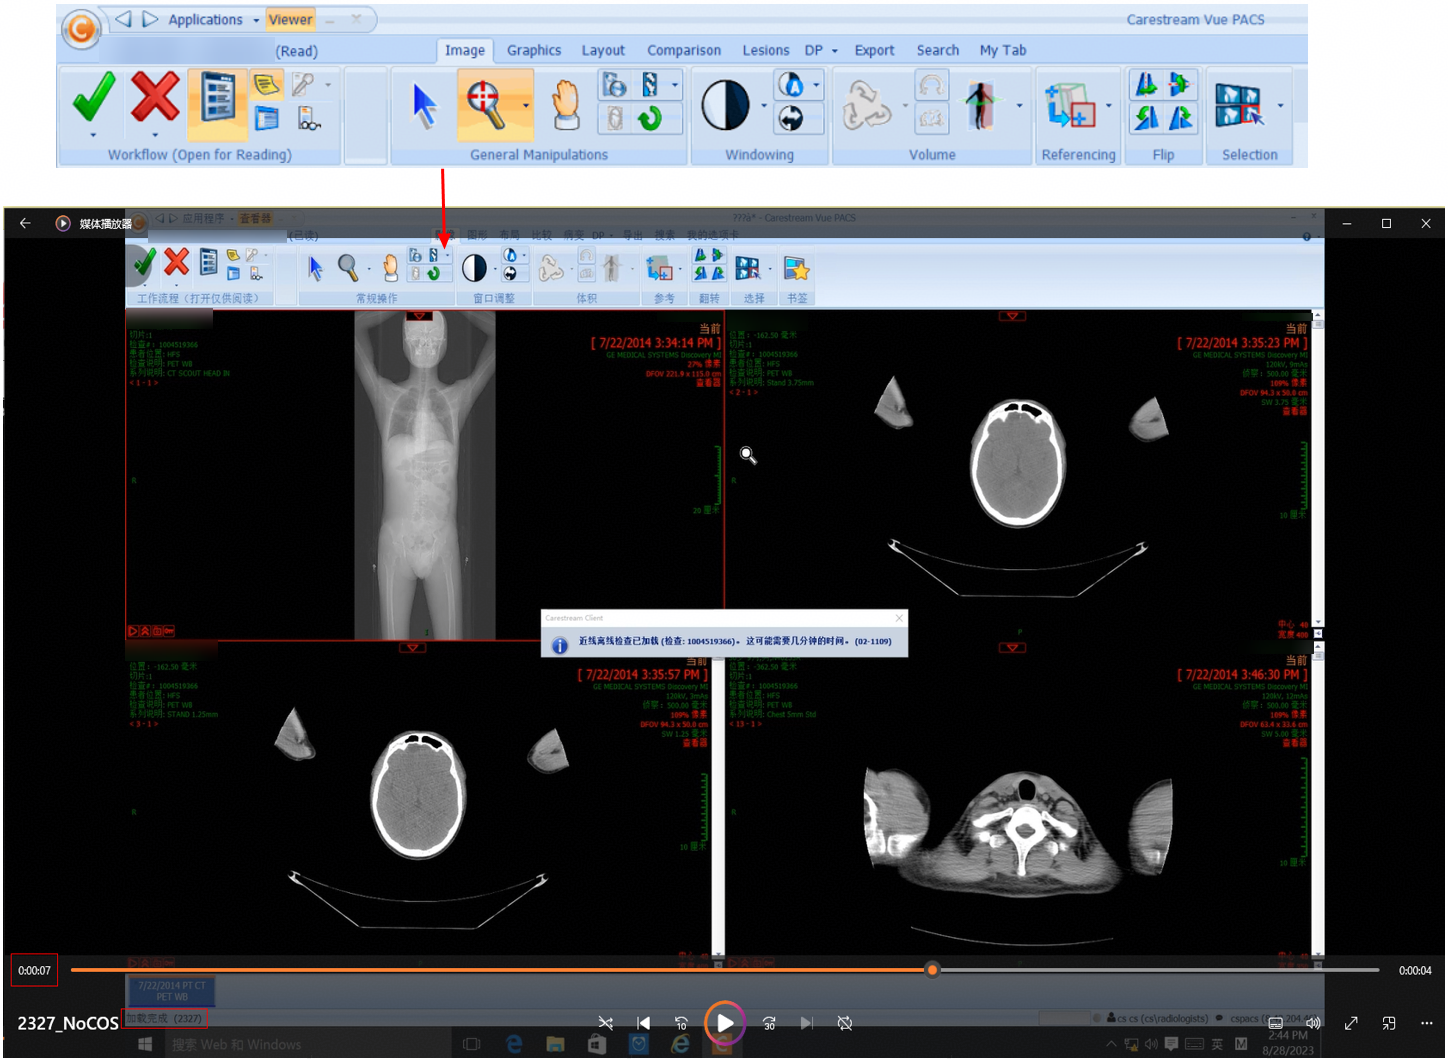Viewport: 1448px width, 1060px height.
Task: Click the yellow sticky note icon in English Workflow group
Action: pyautogui.click(x=266, y=85)
